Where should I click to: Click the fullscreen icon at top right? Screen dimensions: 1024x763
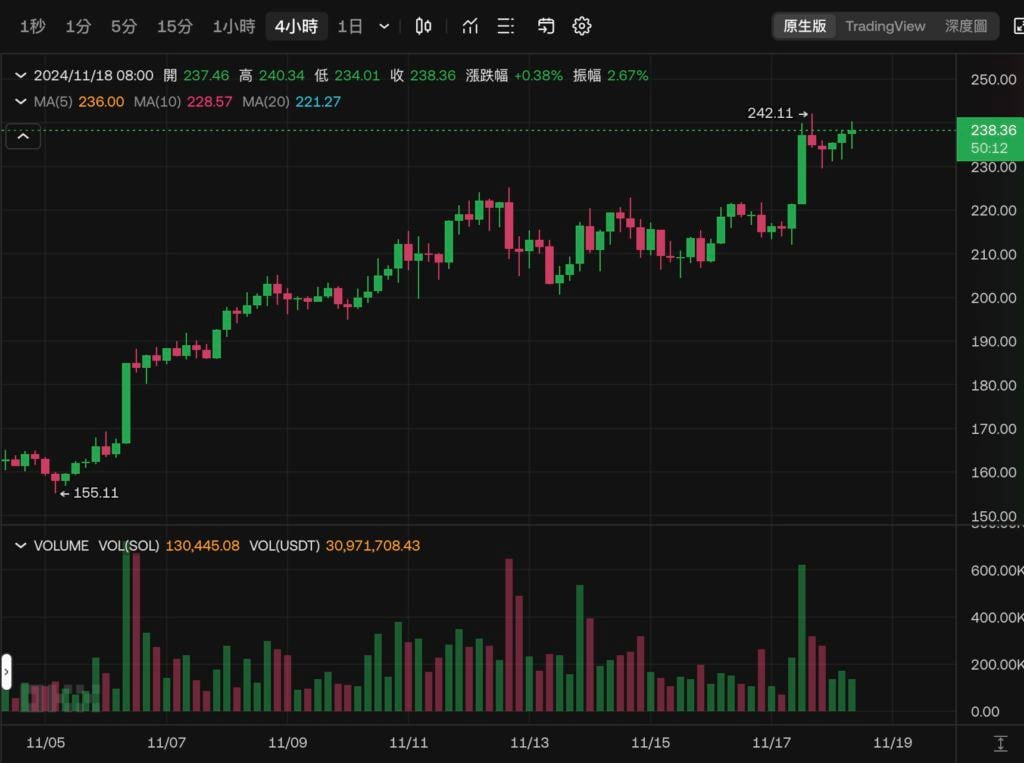tap(1017, 26)
